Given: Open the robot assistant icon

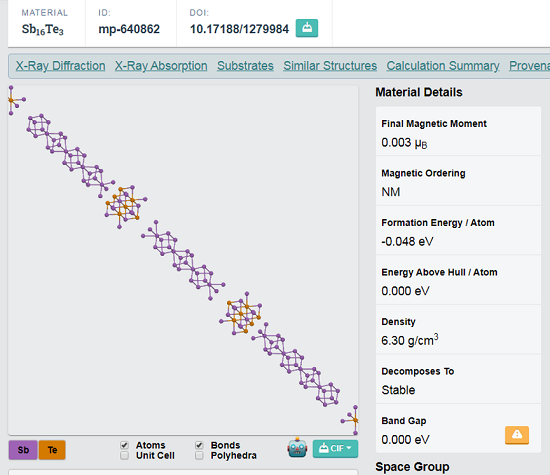Looking at the screenshot, I should coord(297,448).
